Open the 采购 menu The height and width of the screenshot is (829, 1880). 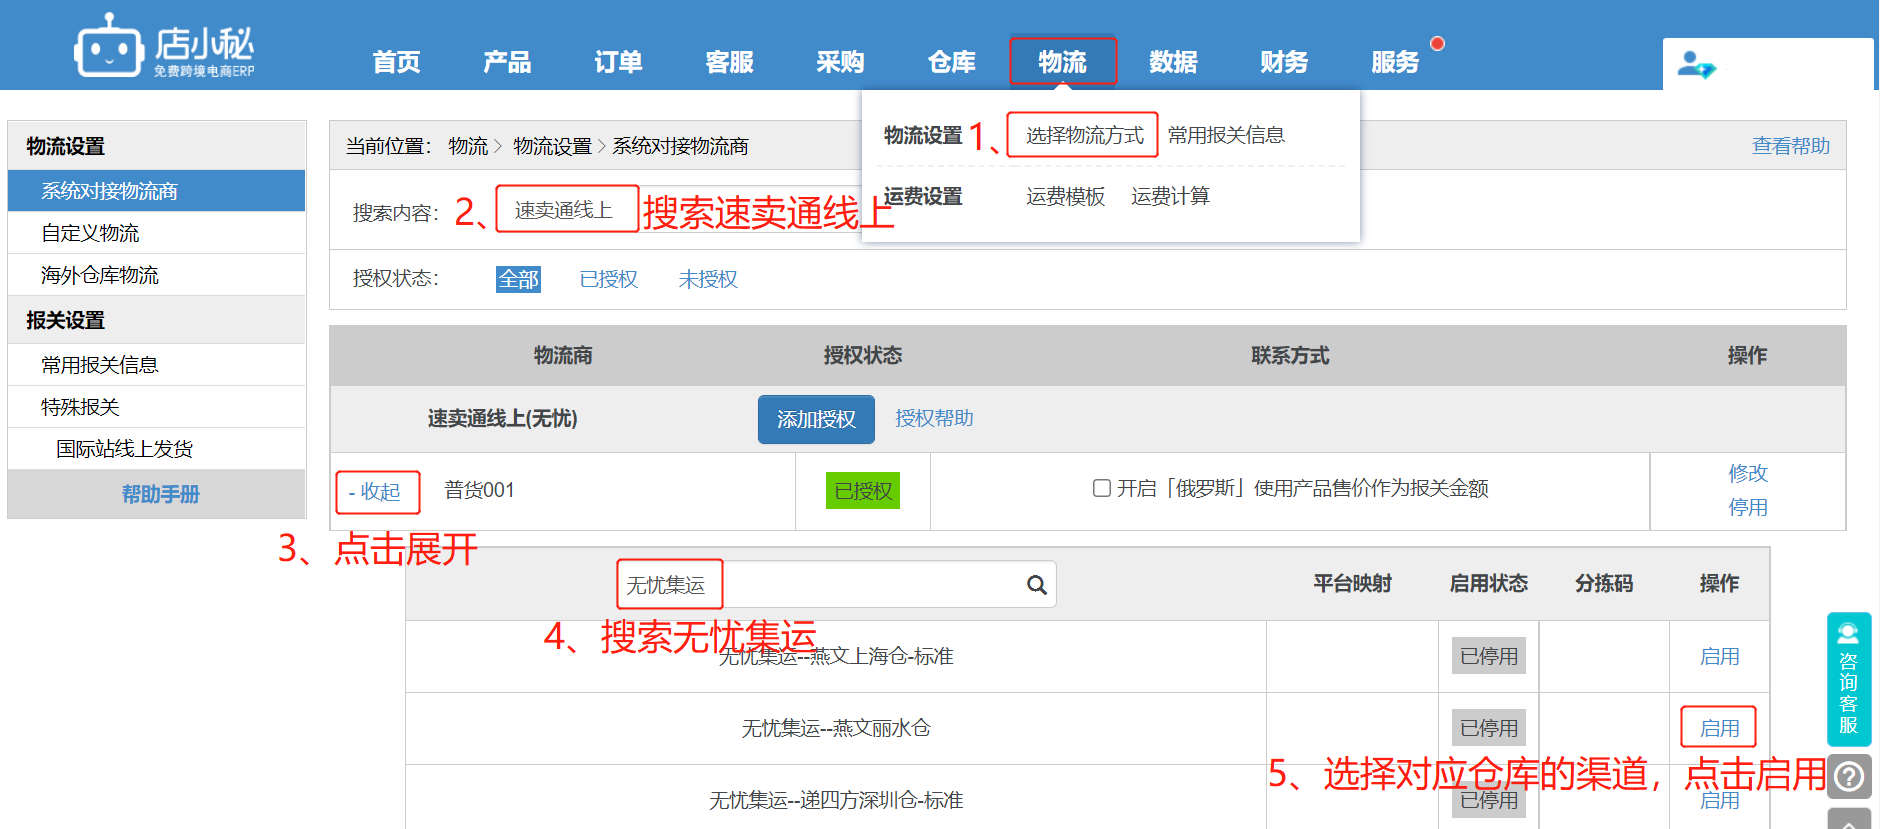tap(840, 62)
